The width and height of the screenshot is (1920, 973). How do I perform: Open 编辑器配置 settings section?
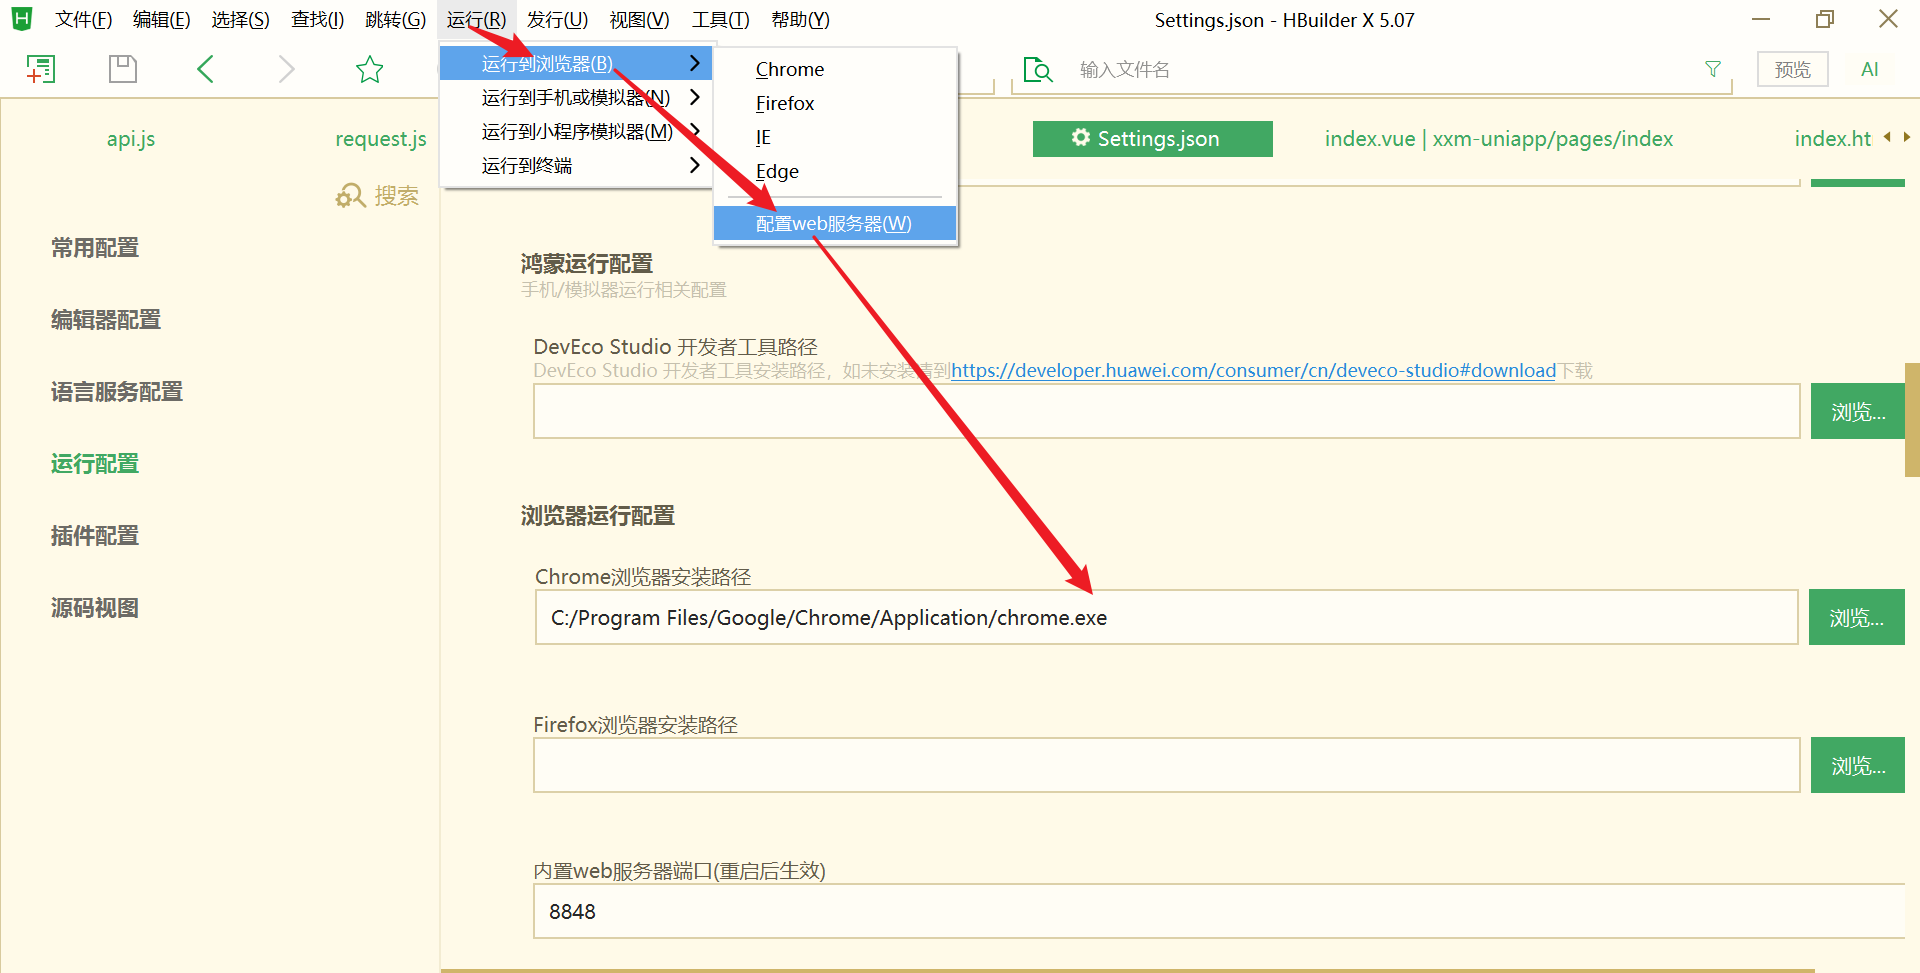(106, 320)
